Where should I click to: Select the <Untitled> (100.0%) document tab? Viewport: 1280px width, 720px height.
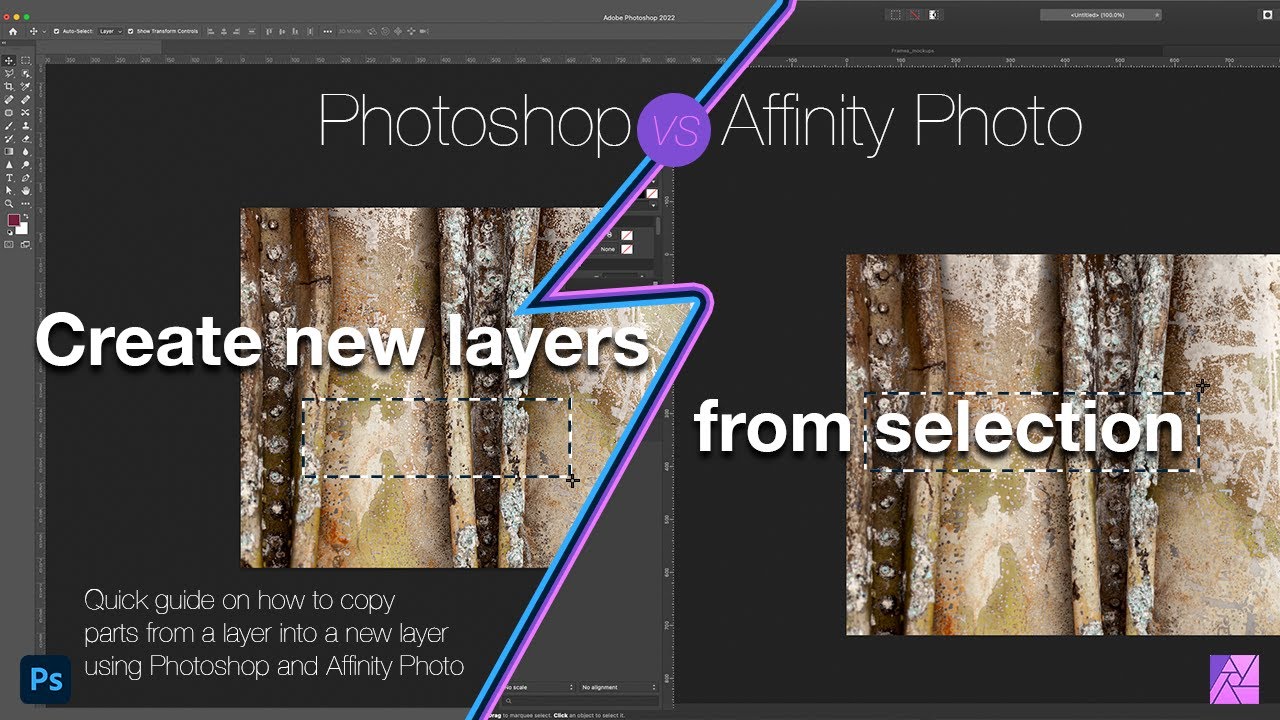coord(1101,14)
